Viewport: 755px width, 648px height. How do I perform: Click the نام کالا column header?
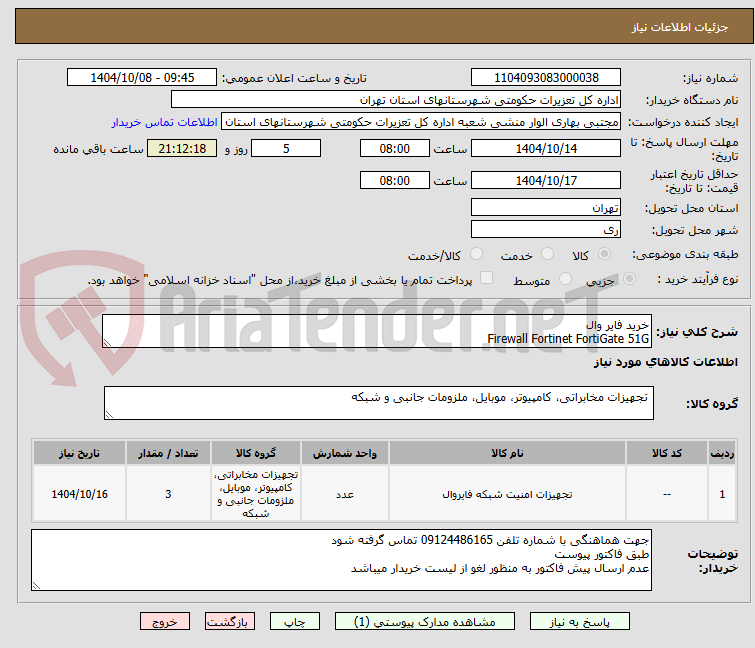click(507, 453)
